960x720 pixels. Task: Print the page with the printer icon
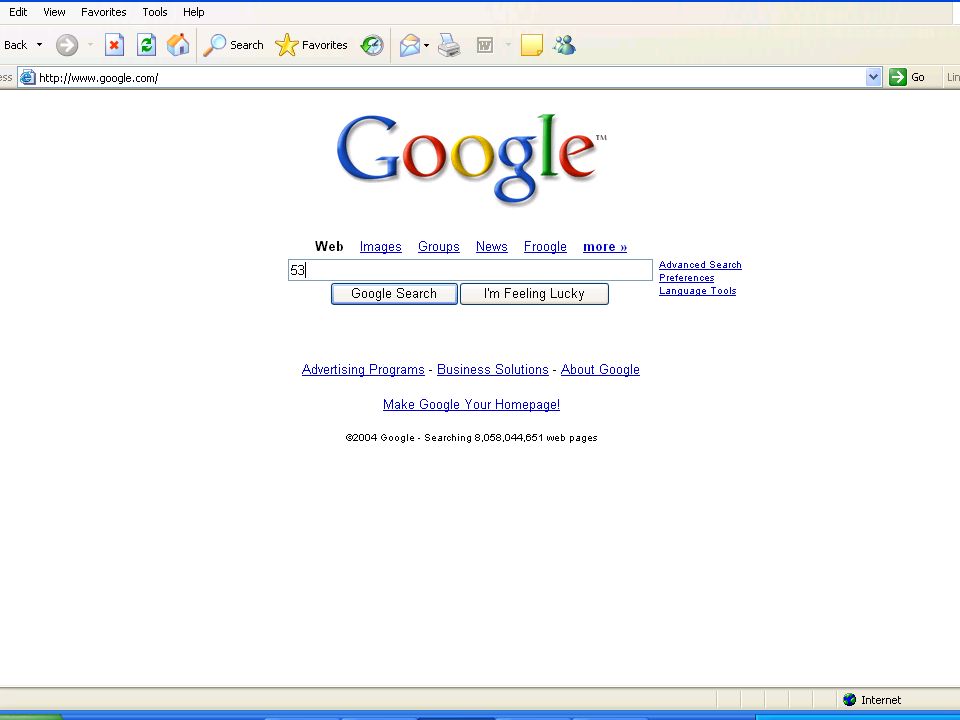pyautogui.click(x=449, y=45)
